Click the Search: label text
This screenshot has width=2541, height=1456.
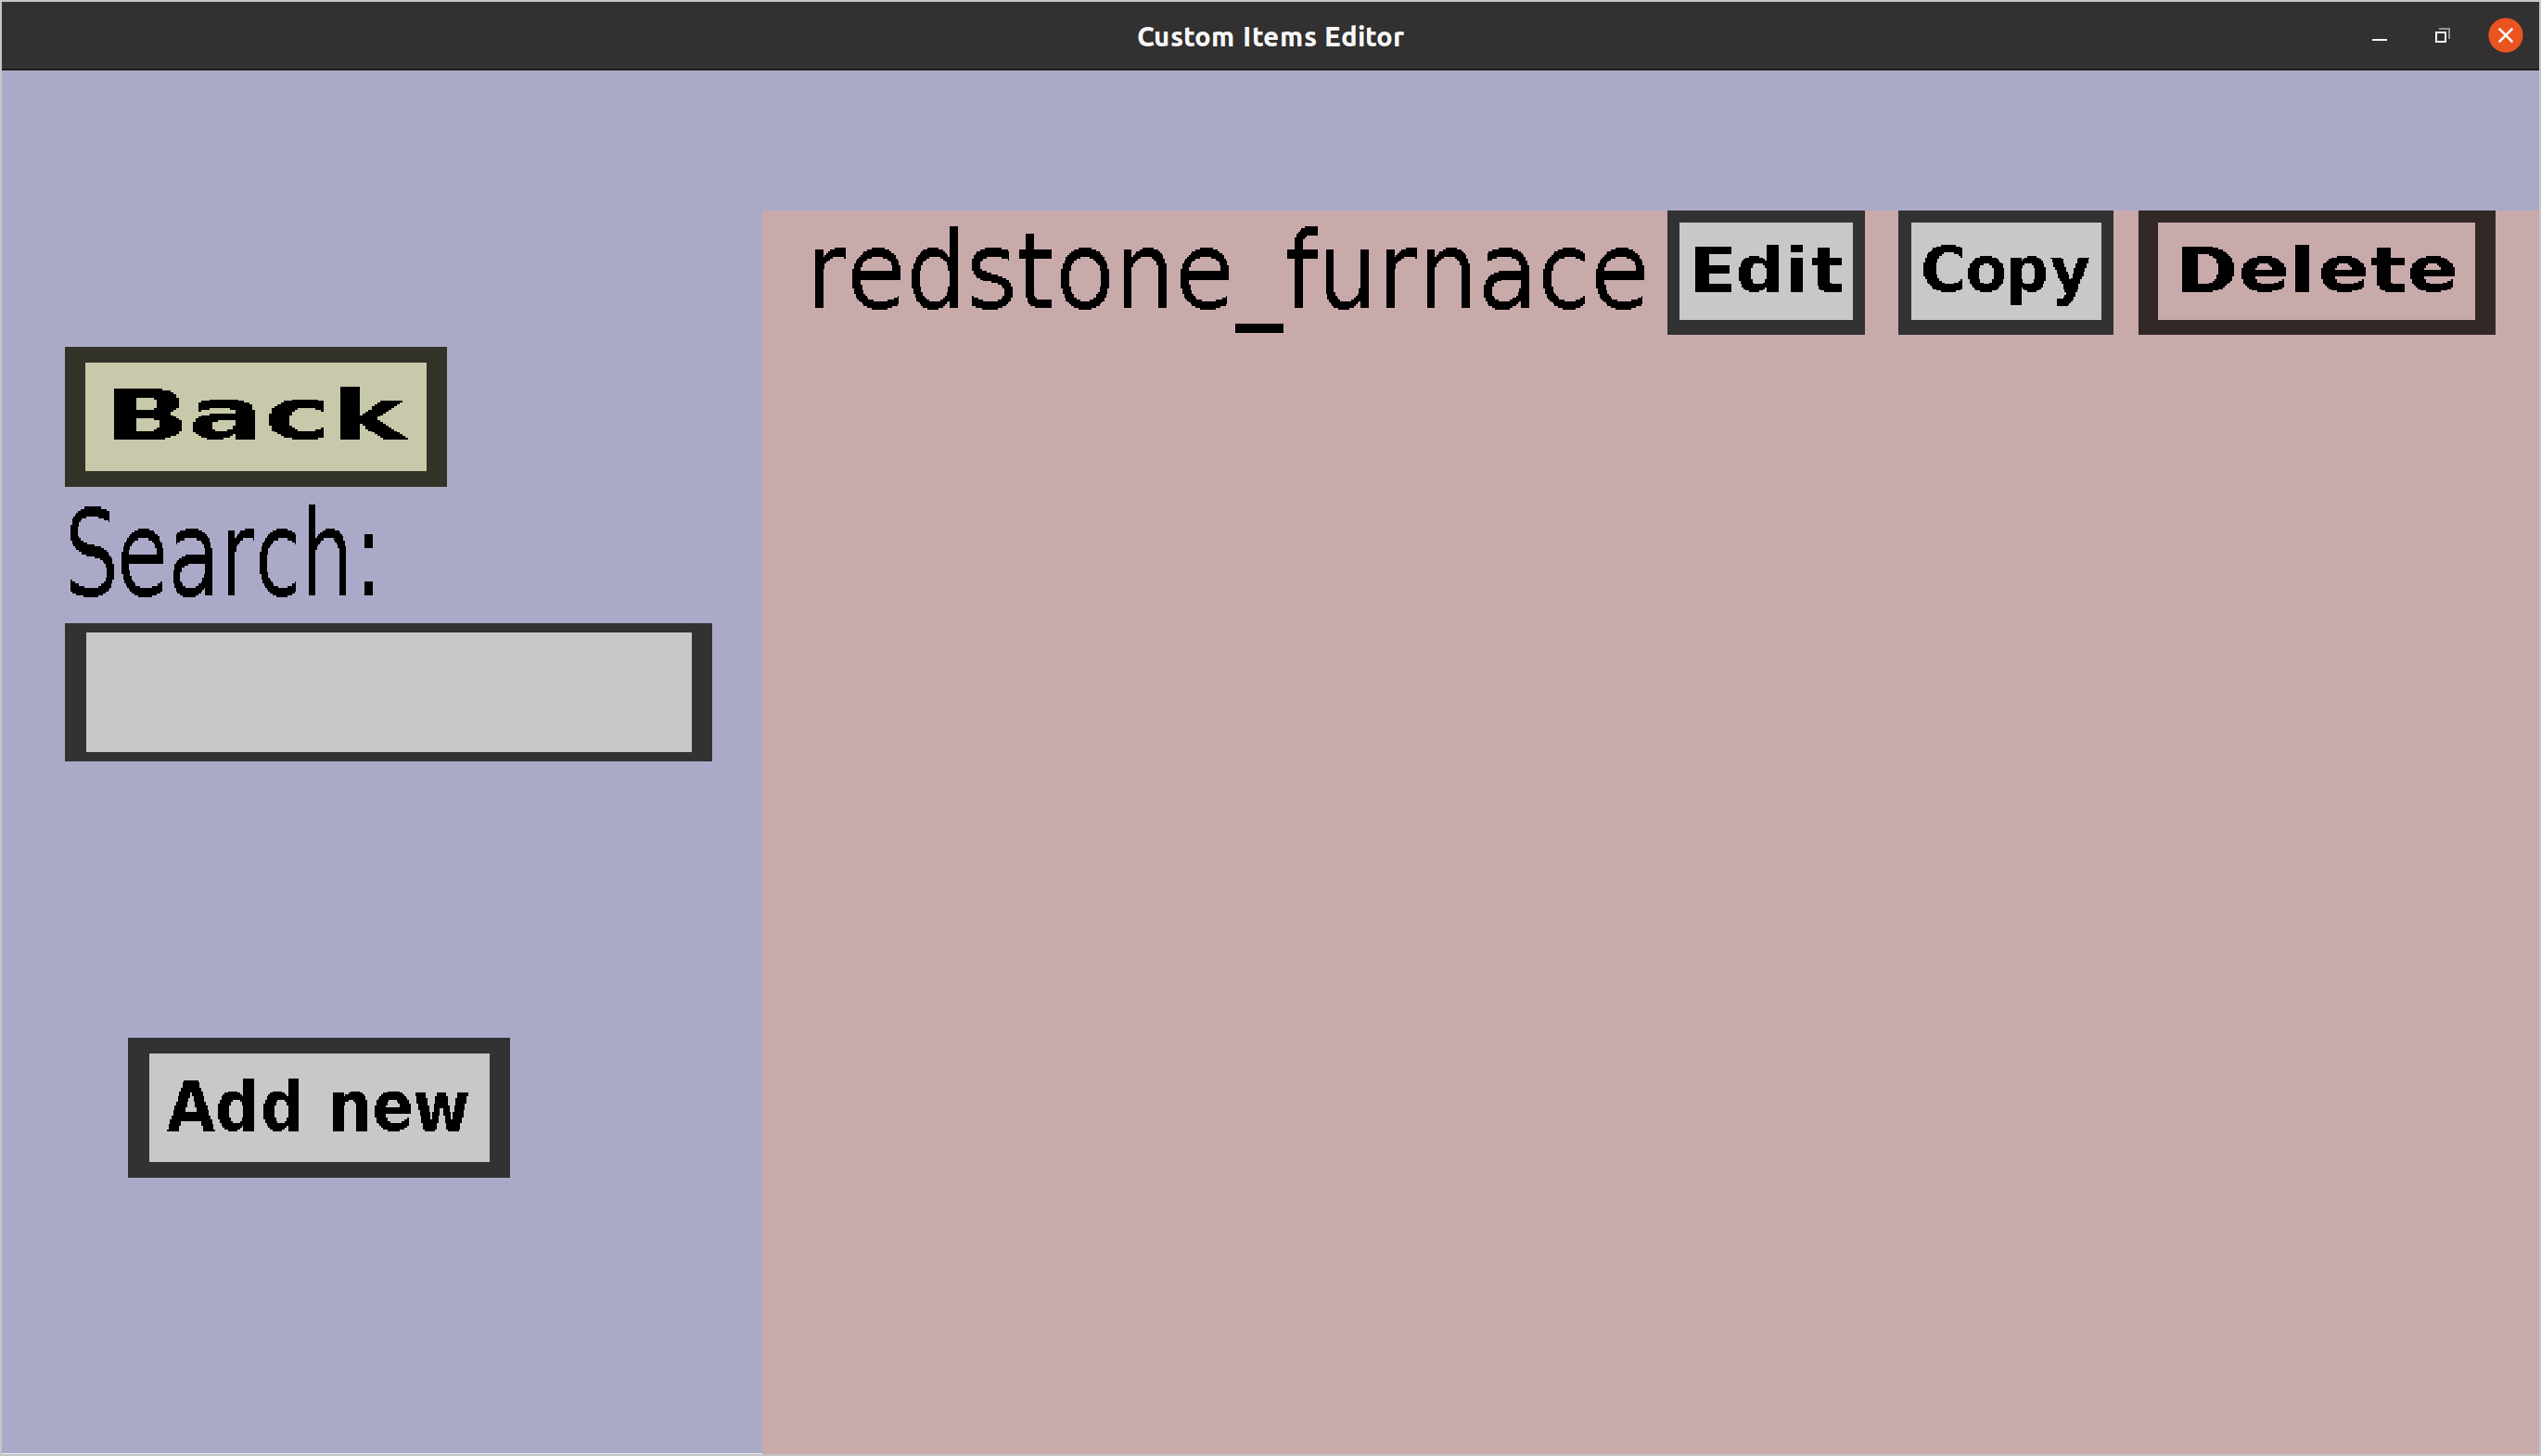[222, 553]
